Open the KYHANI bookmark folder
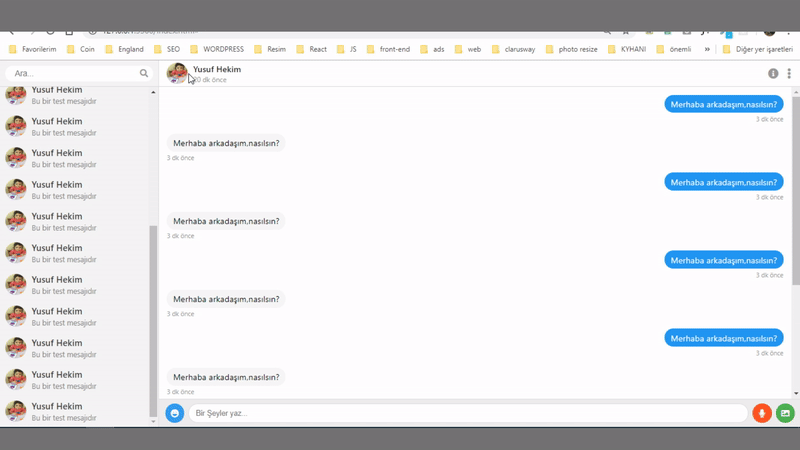The image size is (800, 450). [627, 49]
